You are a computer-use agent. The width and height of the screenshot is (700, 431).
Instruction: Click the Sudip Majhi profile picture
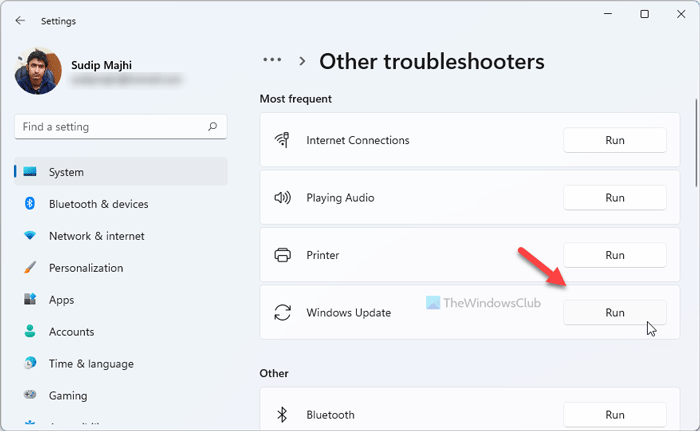[38, 73]
